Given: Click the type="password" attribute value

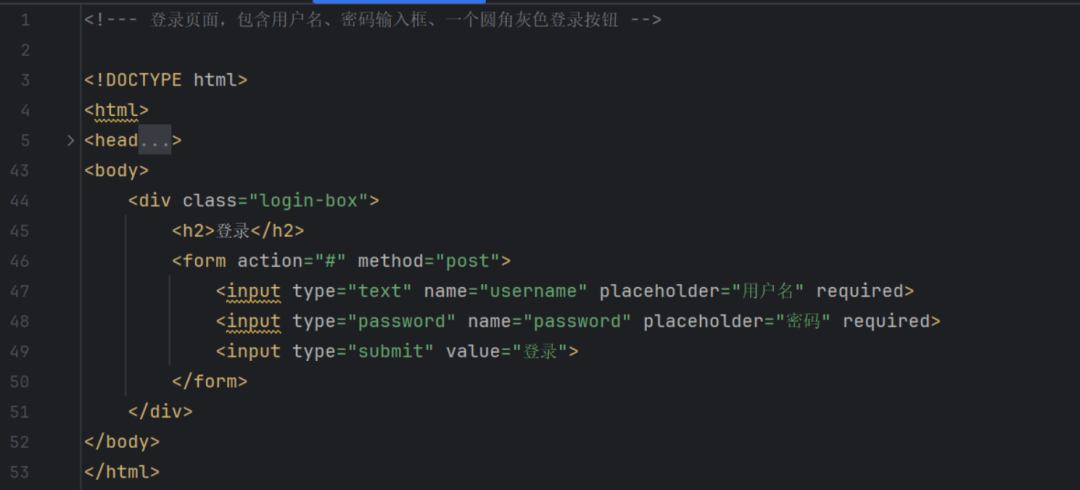Looking at the screenshot, I should pos(400,321).
